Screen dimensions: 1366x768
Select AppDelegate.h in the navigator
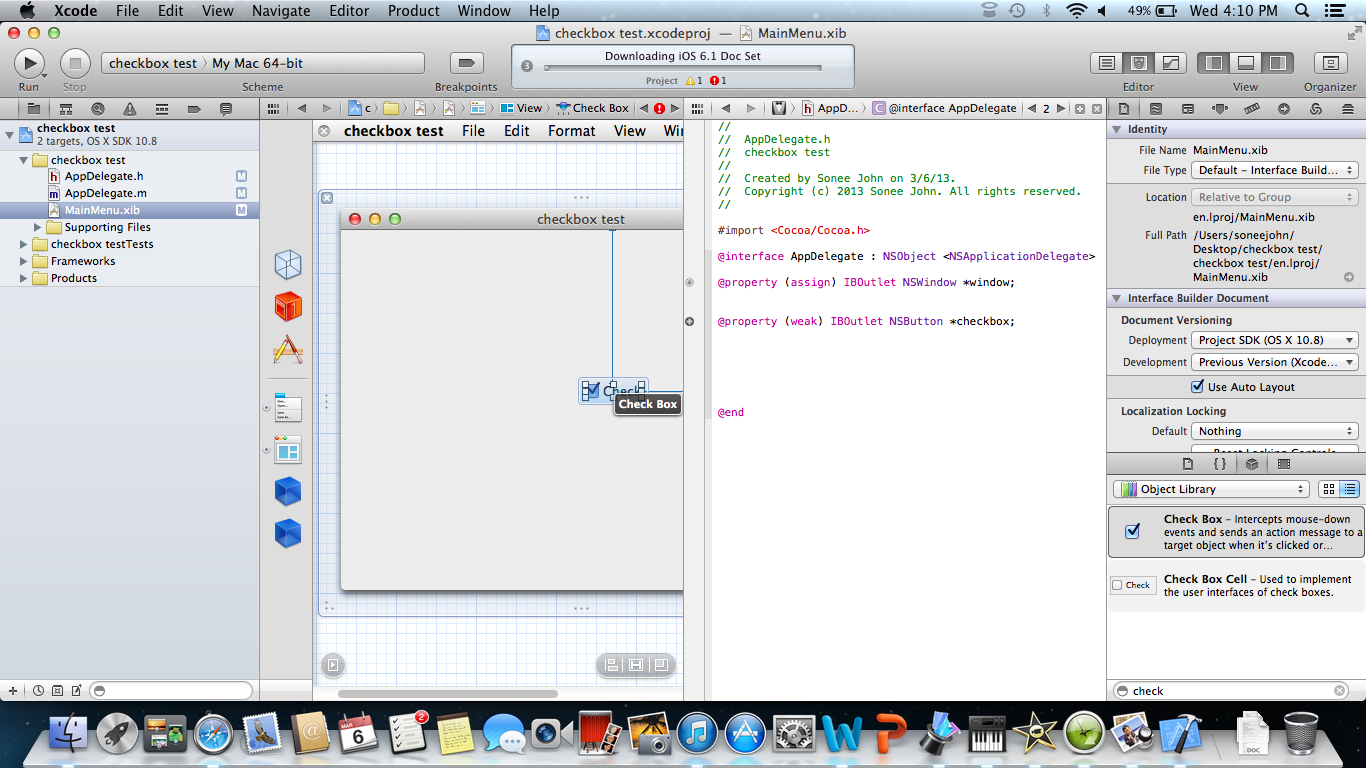(104, 176)
